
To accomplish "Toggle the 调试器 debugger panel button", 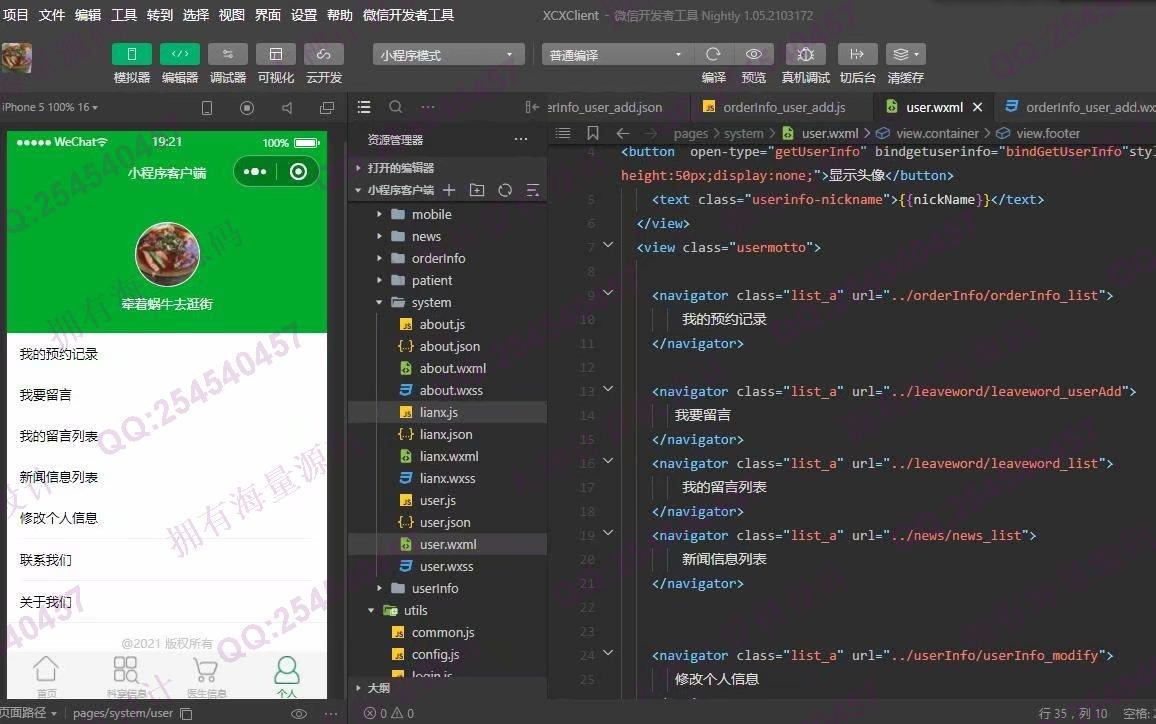I will 228,54.
